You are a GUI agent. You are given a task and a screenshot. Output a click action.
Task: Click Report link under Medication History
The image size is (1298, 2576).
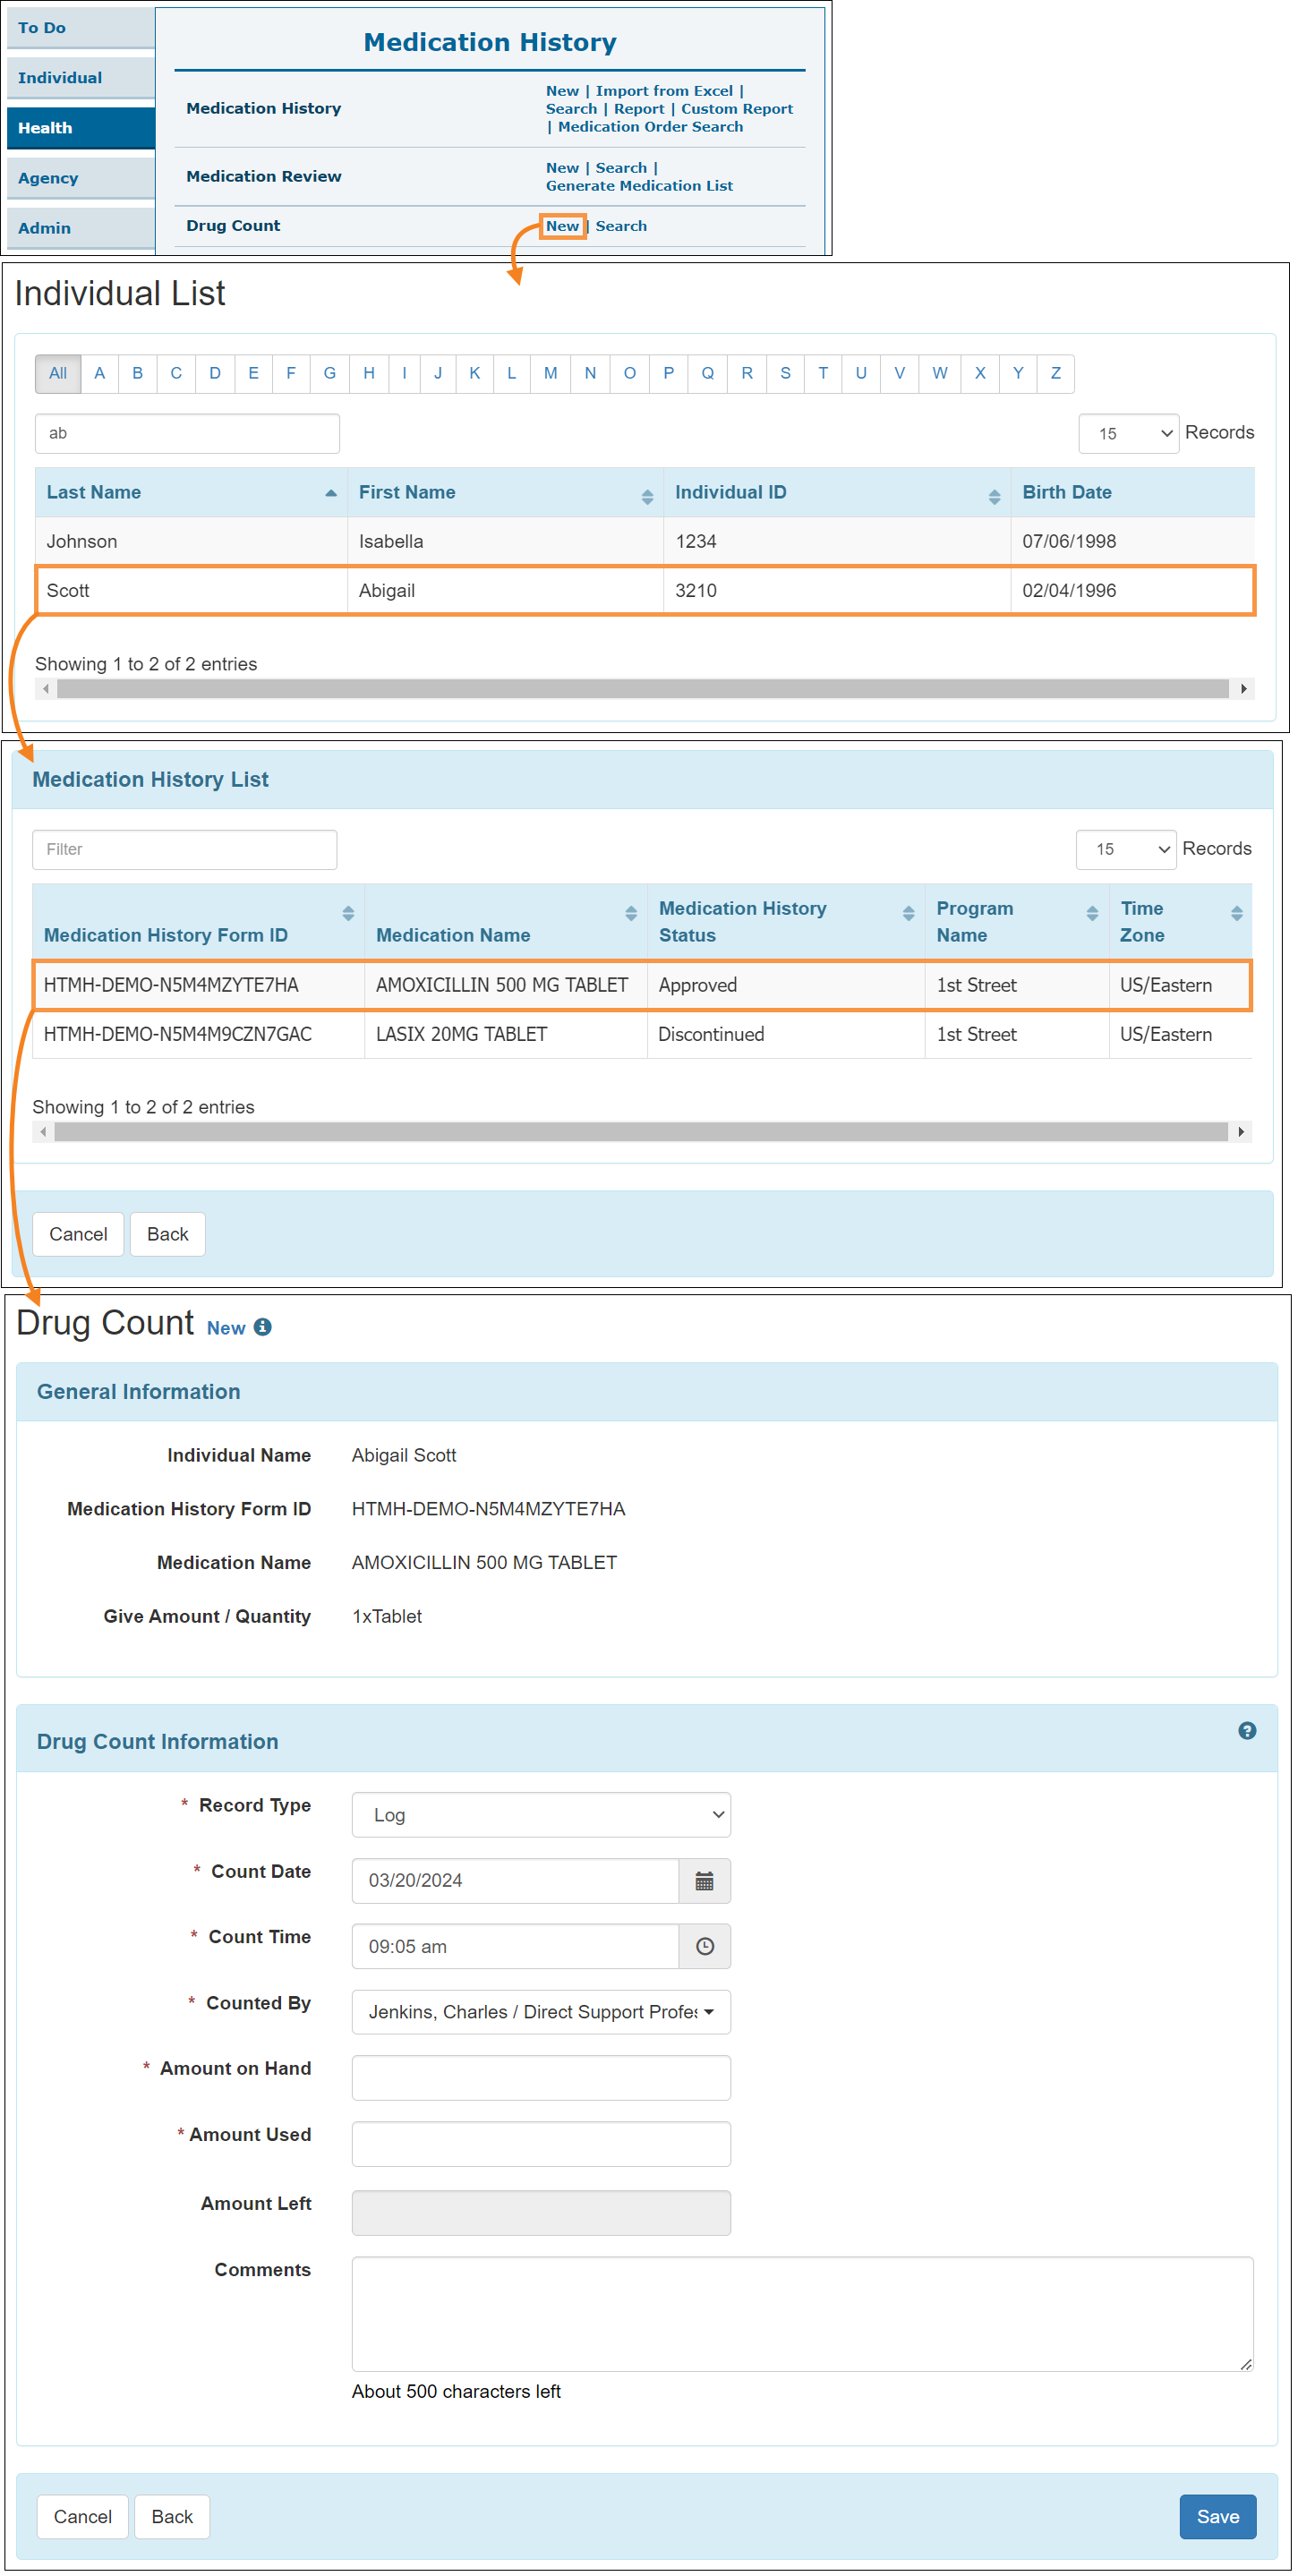point(639,109)
